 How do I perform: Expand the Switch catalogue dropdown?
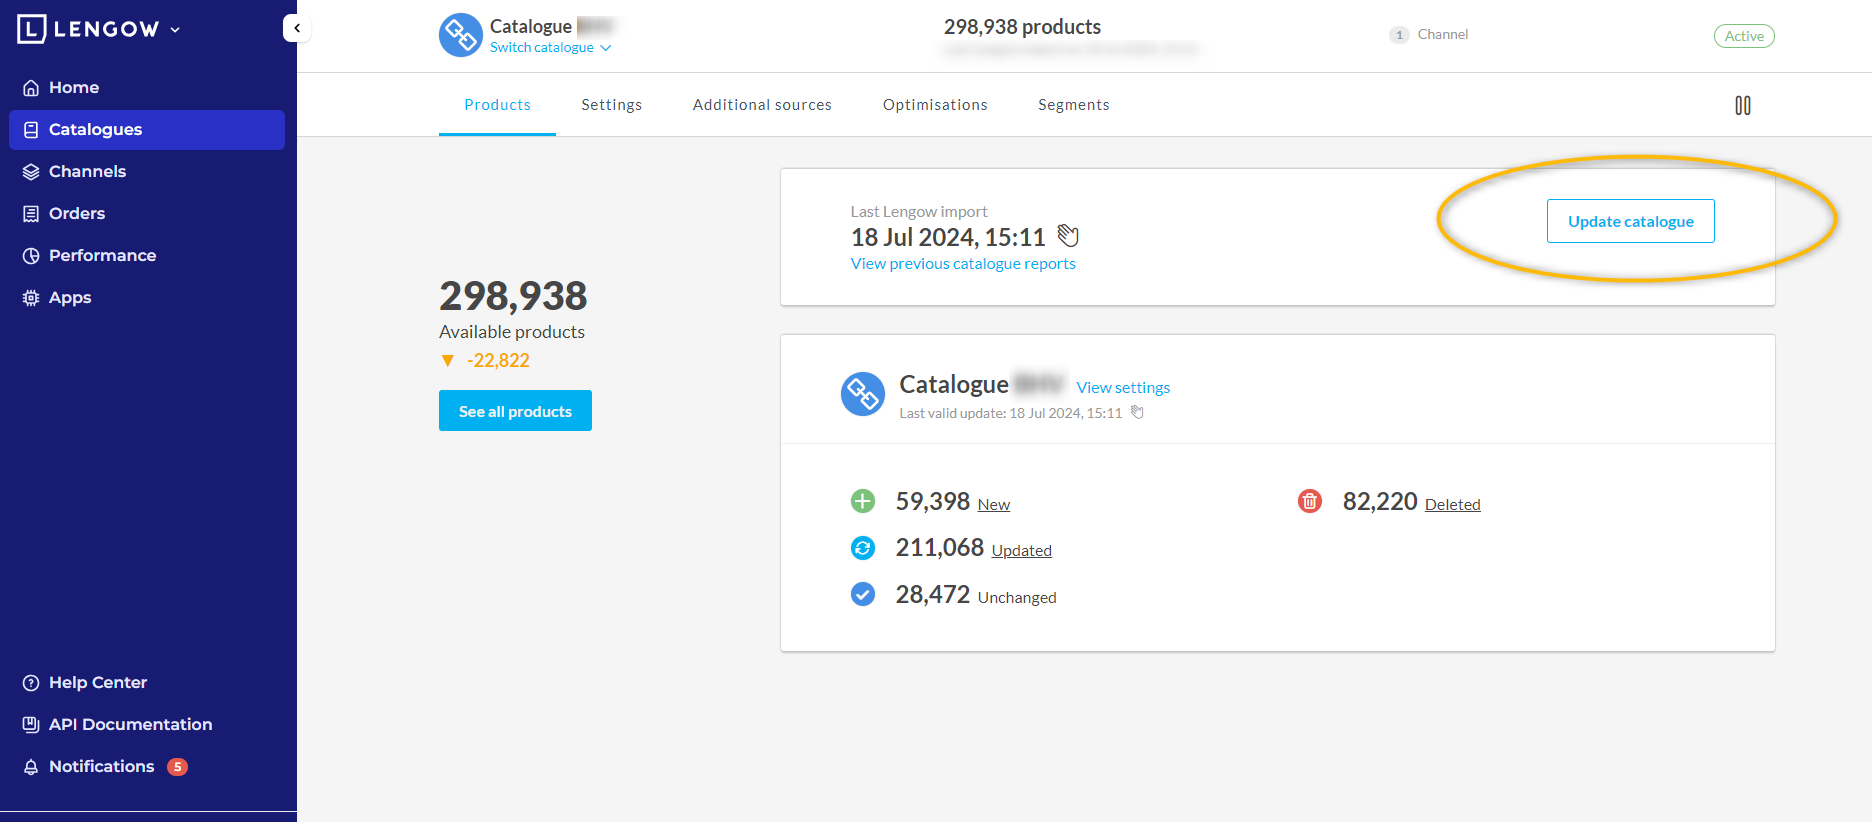[x=550, y=48]
